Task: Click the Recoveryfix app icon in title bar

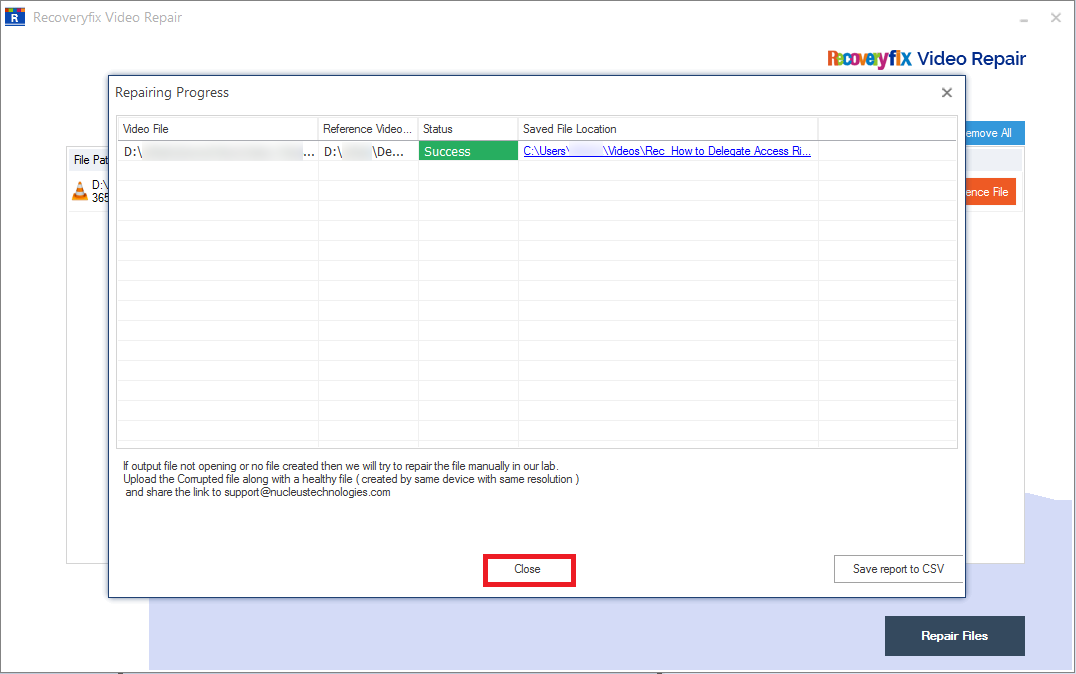Action: pyautogui.click(x=14, y=17)
